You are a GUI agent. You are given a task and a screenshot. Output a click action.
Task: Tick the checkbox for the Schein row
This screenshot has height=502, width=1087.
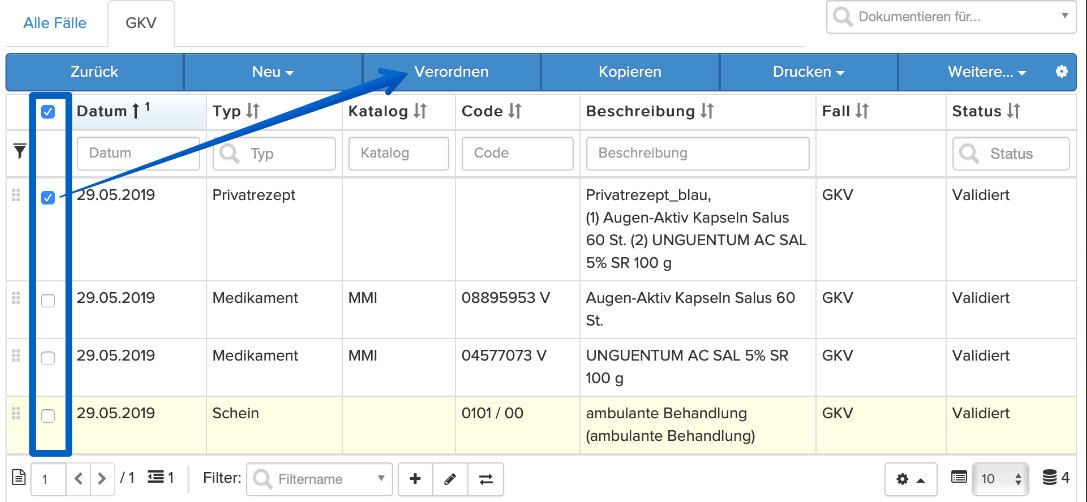tap(48, 416)
